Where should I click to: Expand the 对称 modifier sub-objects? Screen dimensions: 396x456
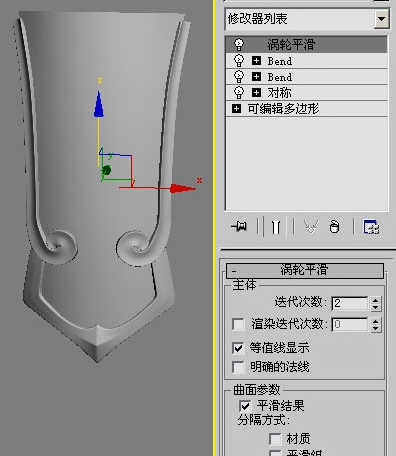(256, 92)
